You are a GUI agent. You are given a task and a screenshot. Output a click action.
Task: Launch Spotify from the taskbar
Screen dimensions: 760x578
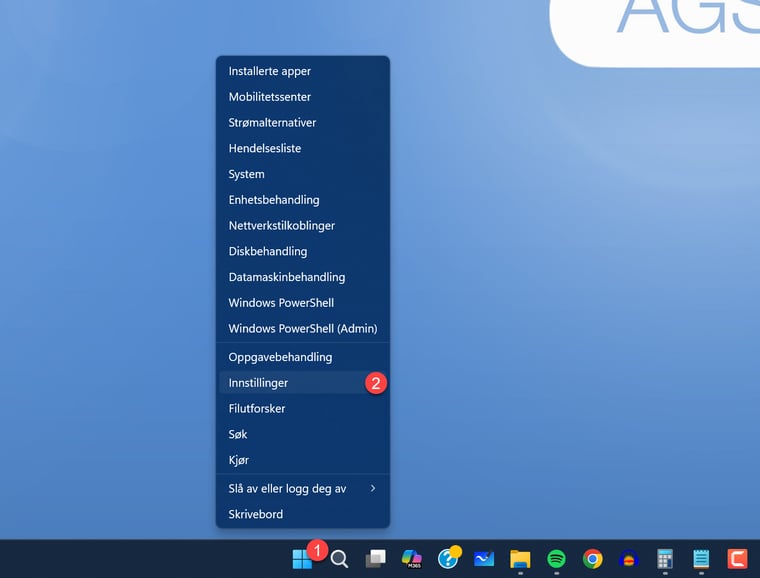[556, 559]
